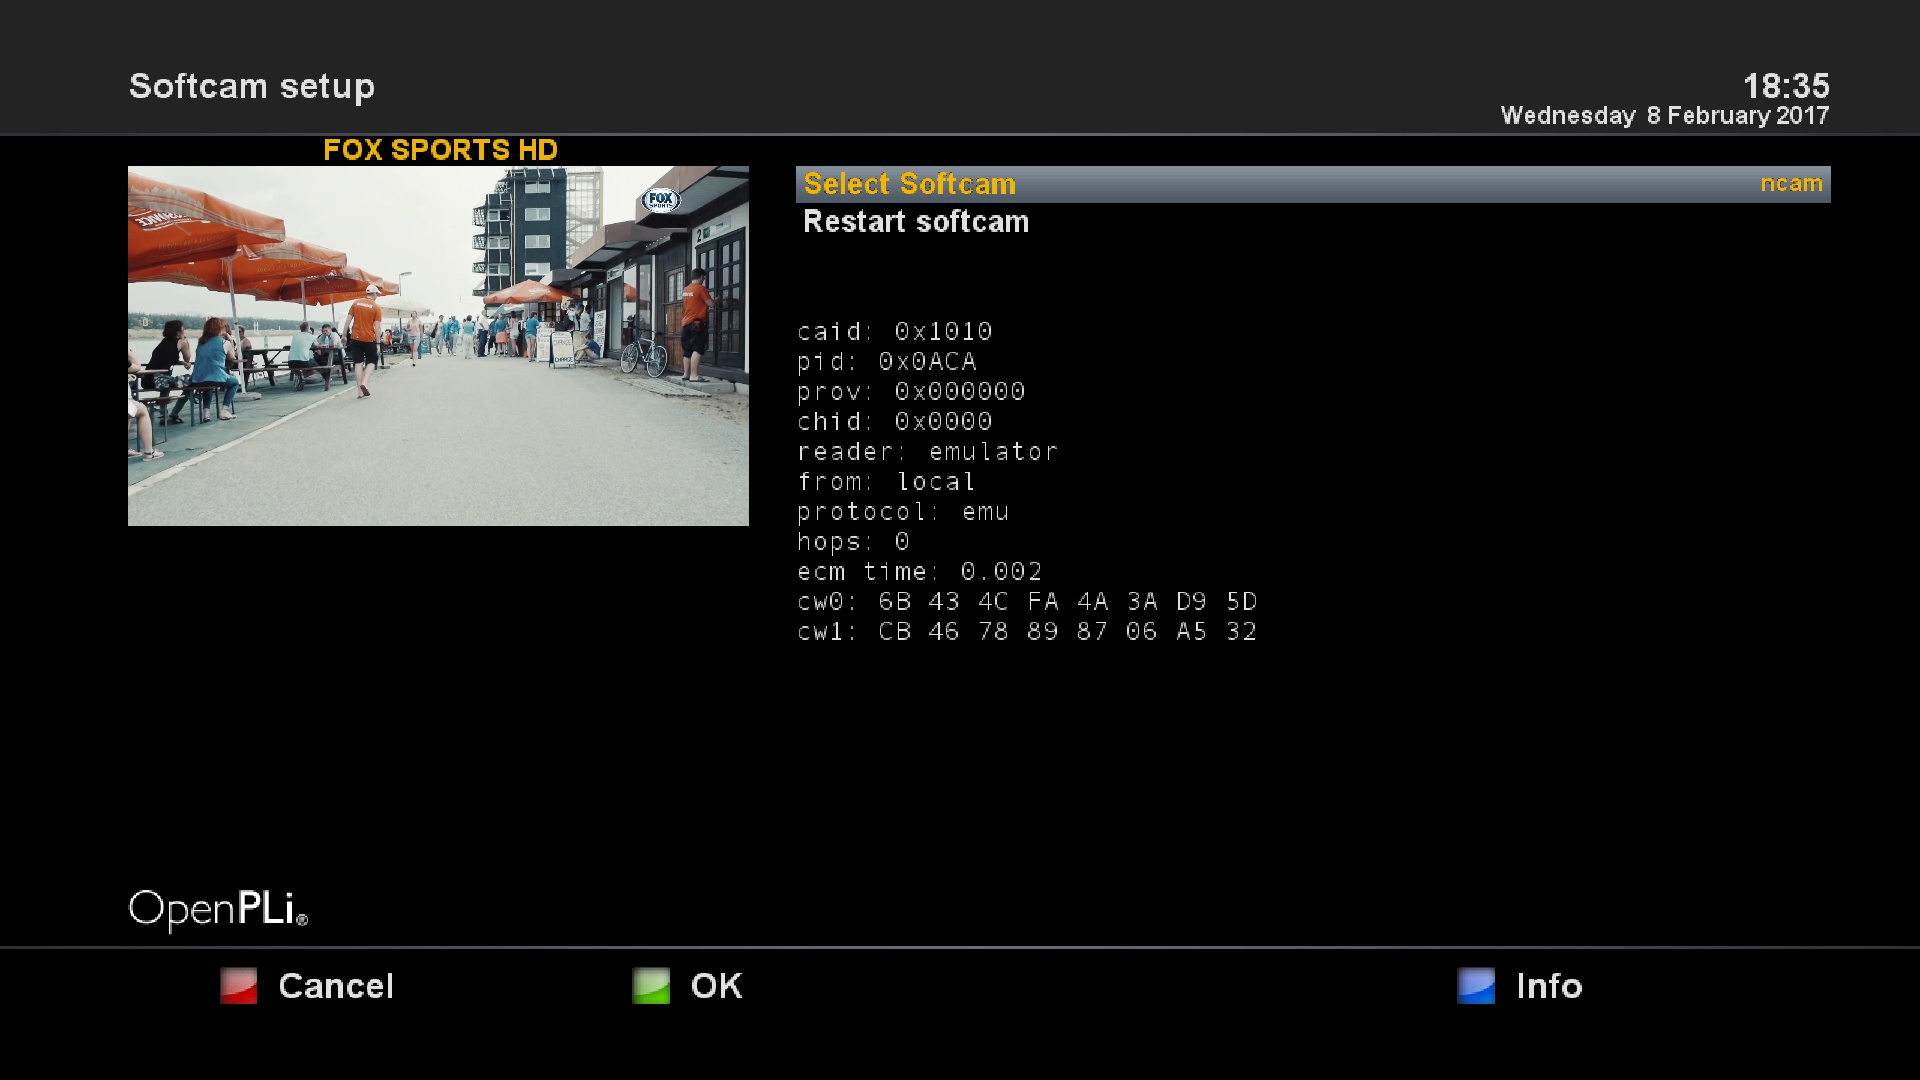Image resolution: width=1920 pixels, height=1080 pixels.
Task: Click the reader: emulator line
Action: click(x=926, y=452)
